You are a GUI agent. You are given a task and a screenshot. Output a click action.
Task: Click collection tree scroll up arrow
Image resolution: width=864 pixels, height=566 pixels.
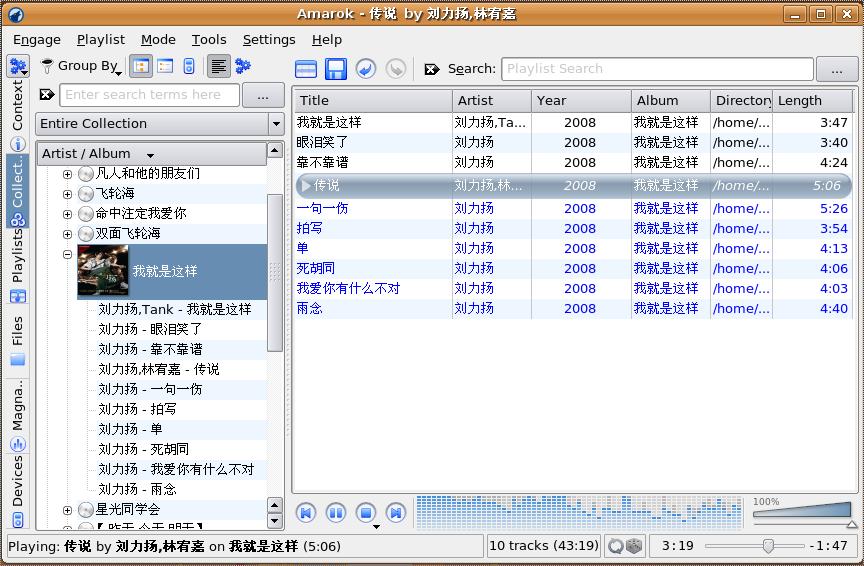274,150
